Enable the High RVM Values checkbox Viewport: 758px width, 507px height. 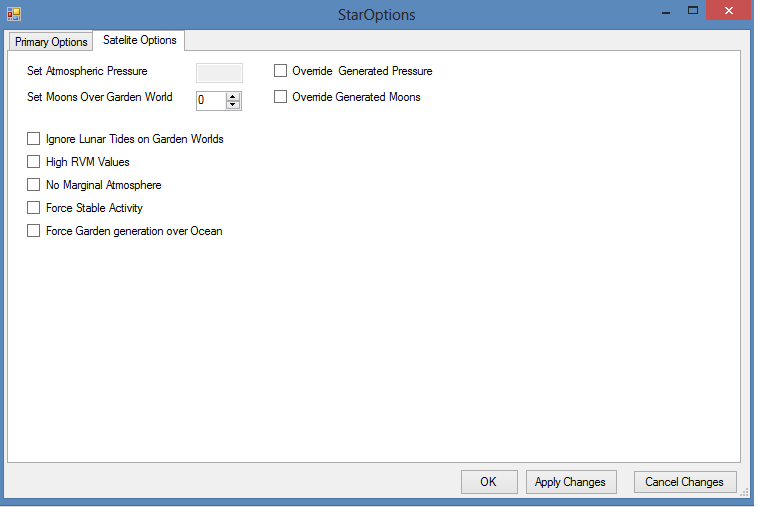[x=34, y=162]
